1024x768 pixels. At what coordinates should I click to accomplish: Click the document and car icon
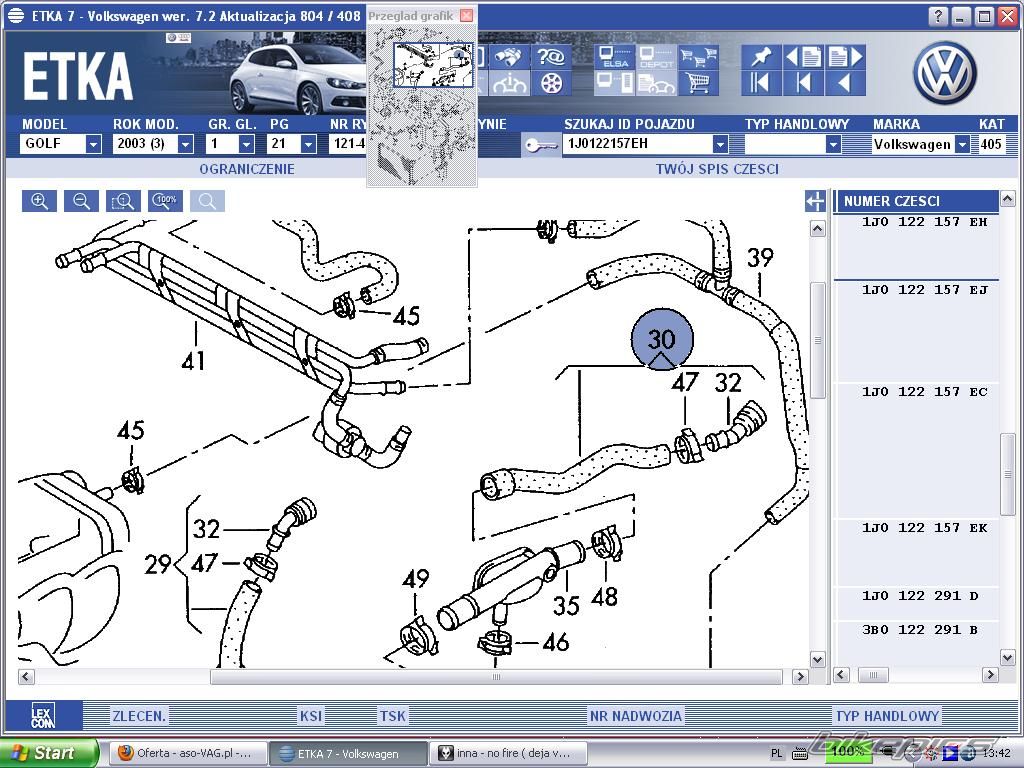656,84
